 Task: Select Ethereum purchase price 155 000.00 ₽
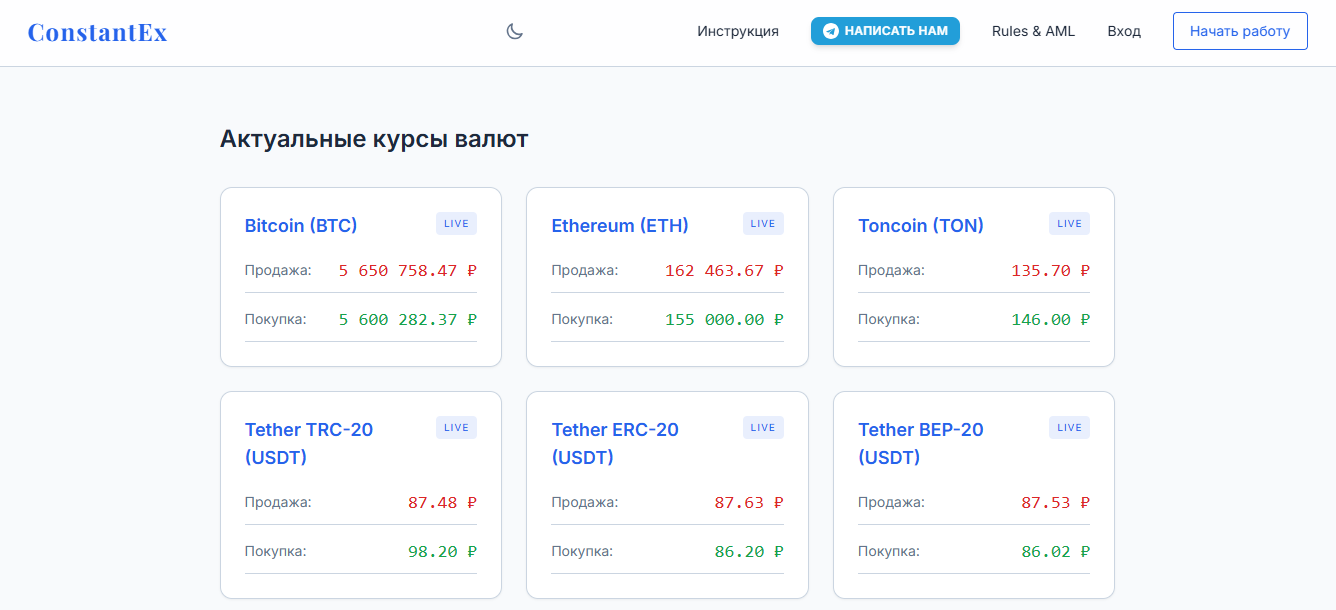[x=724, y=320]
